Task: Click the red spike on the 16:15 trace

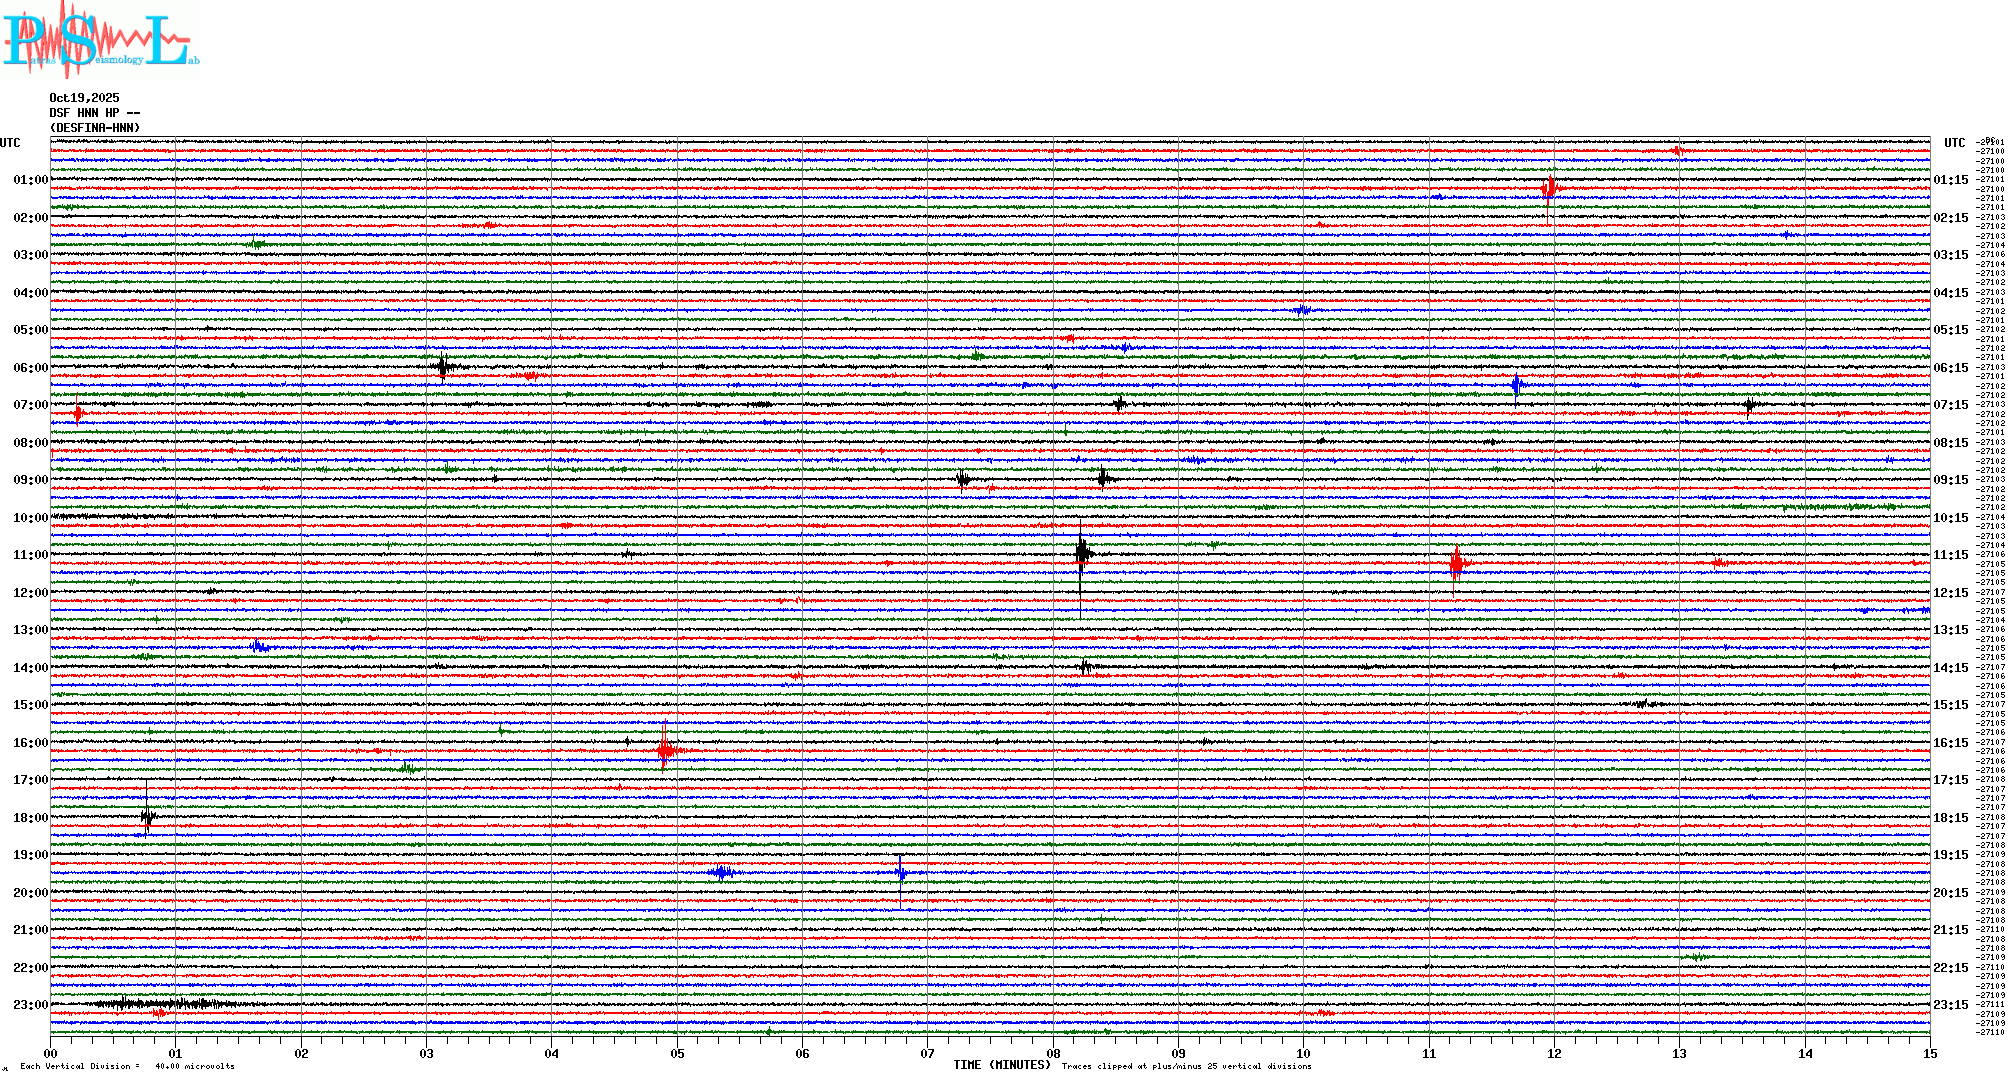Action: (665, 750)
